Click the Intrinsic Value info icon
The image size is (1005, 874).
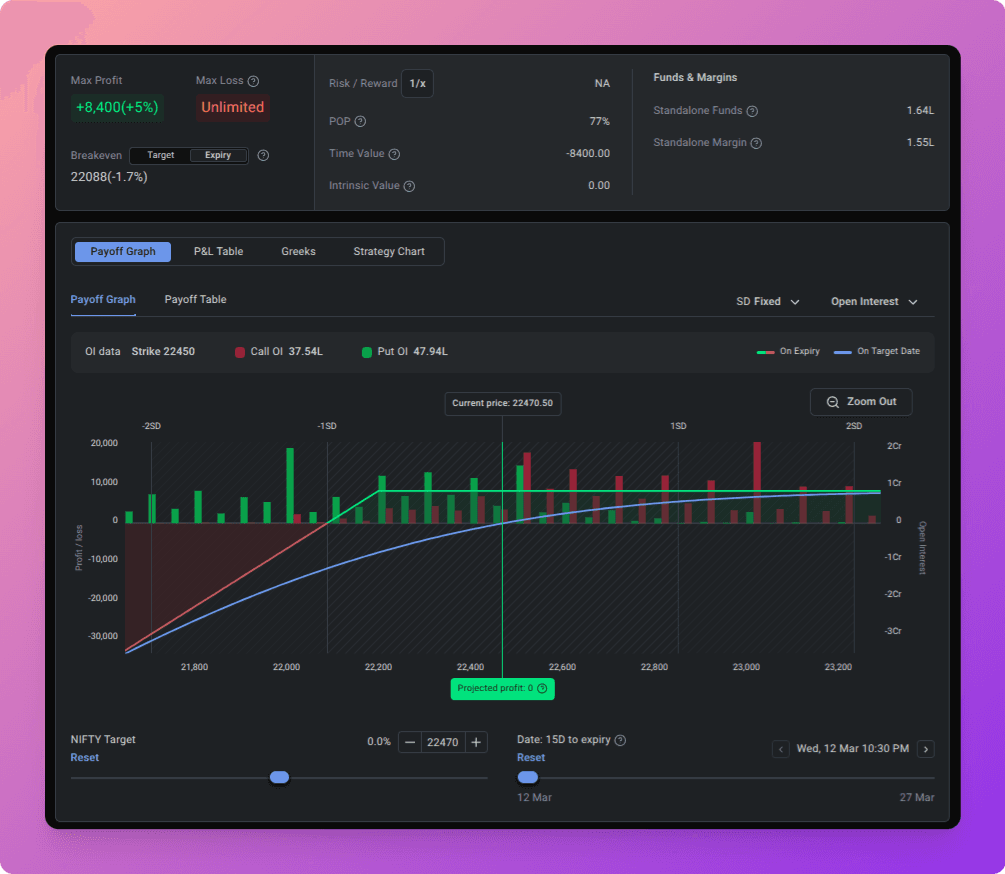click(409, 186)
